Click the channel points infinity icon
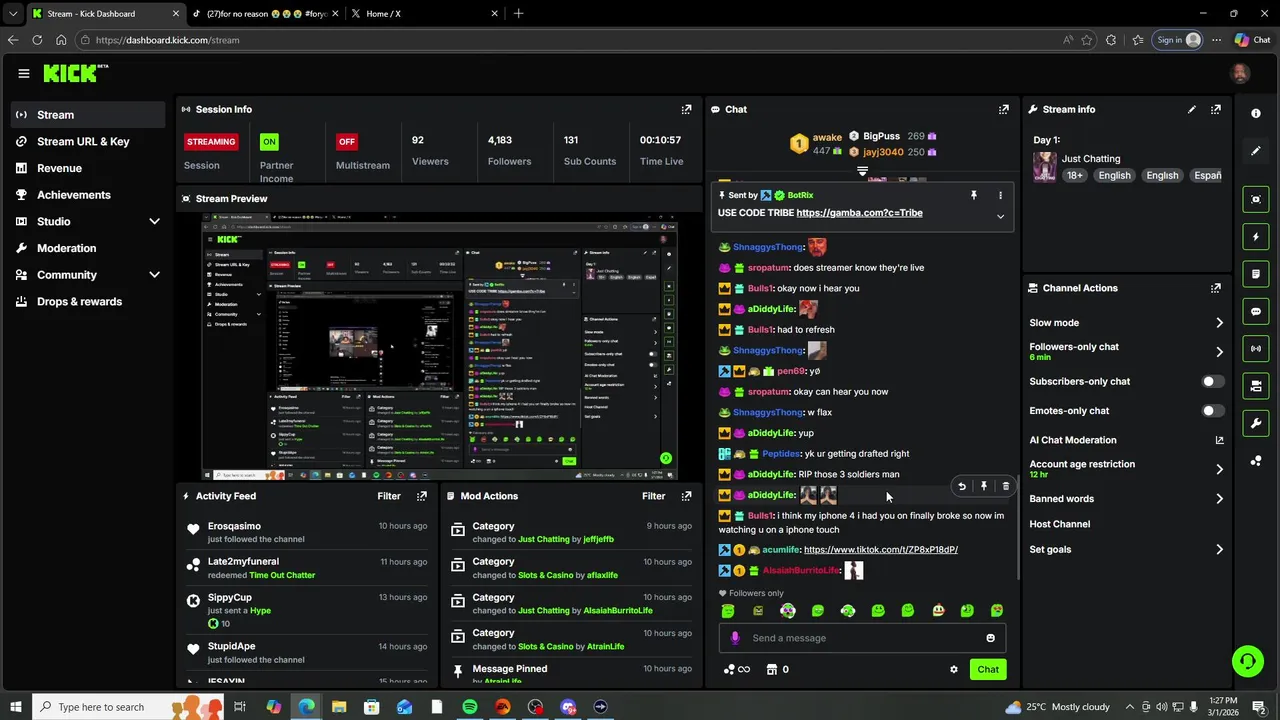Viewport: 1280px width, 720px height. (737, 669)
